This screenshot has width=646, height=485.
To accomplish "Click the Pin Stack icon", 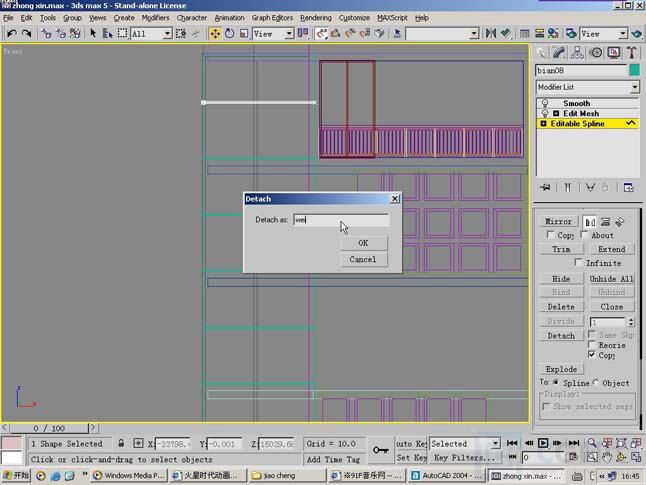I will click(x=545, y=187).
